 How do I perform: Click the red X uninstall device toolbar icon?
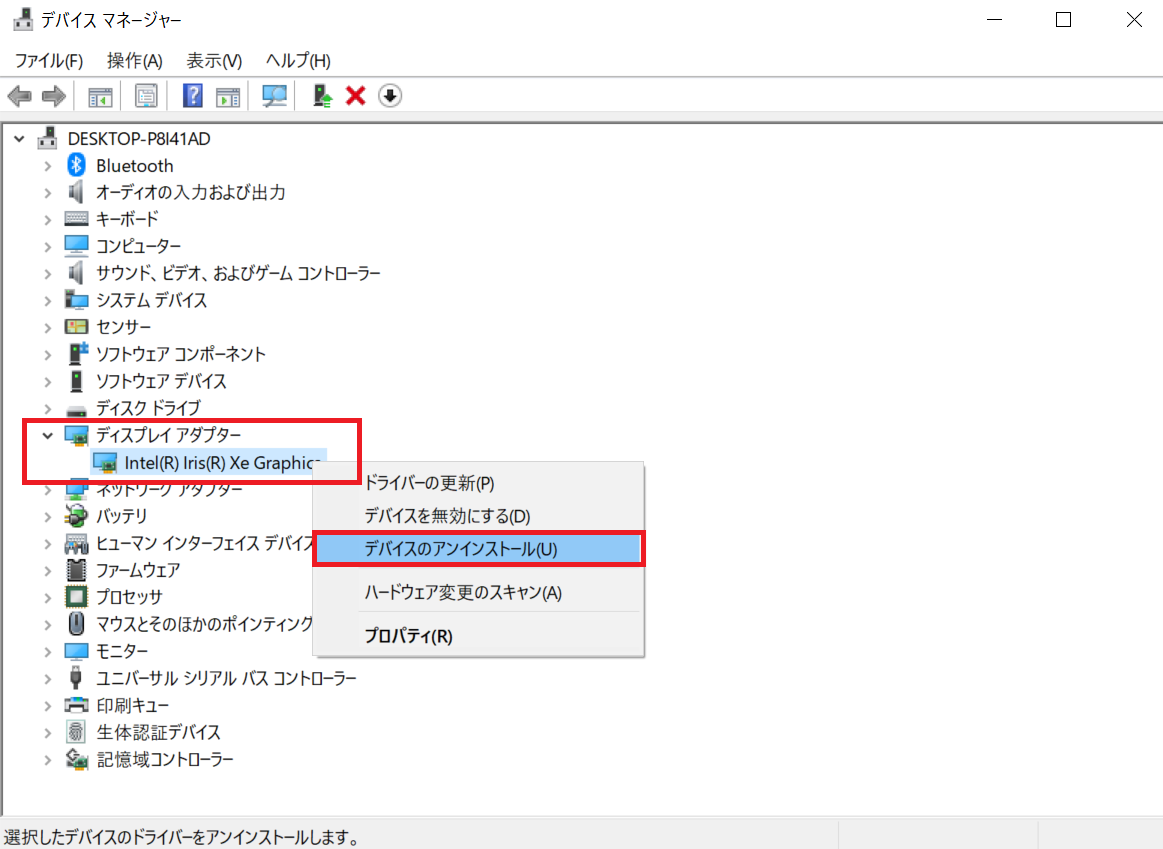(355, 96)
